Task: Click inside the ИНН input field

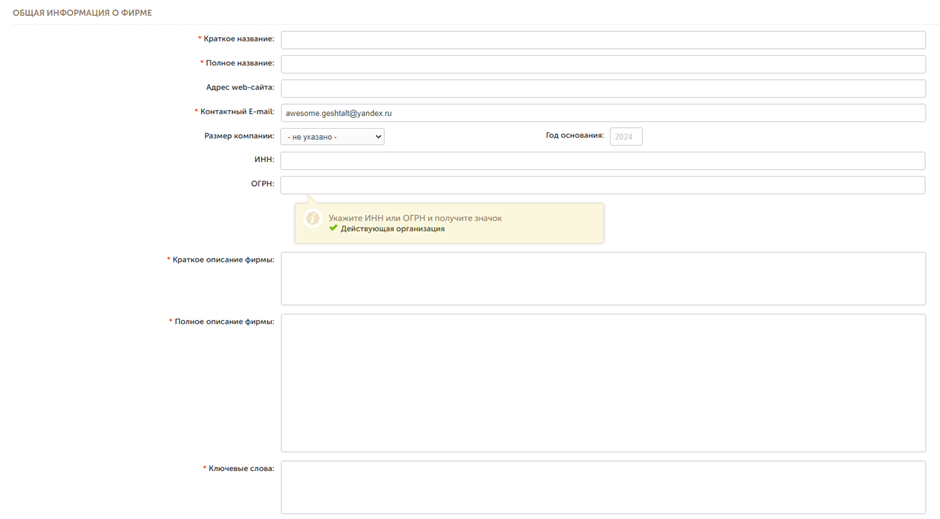Action: (x=602, y=161)
